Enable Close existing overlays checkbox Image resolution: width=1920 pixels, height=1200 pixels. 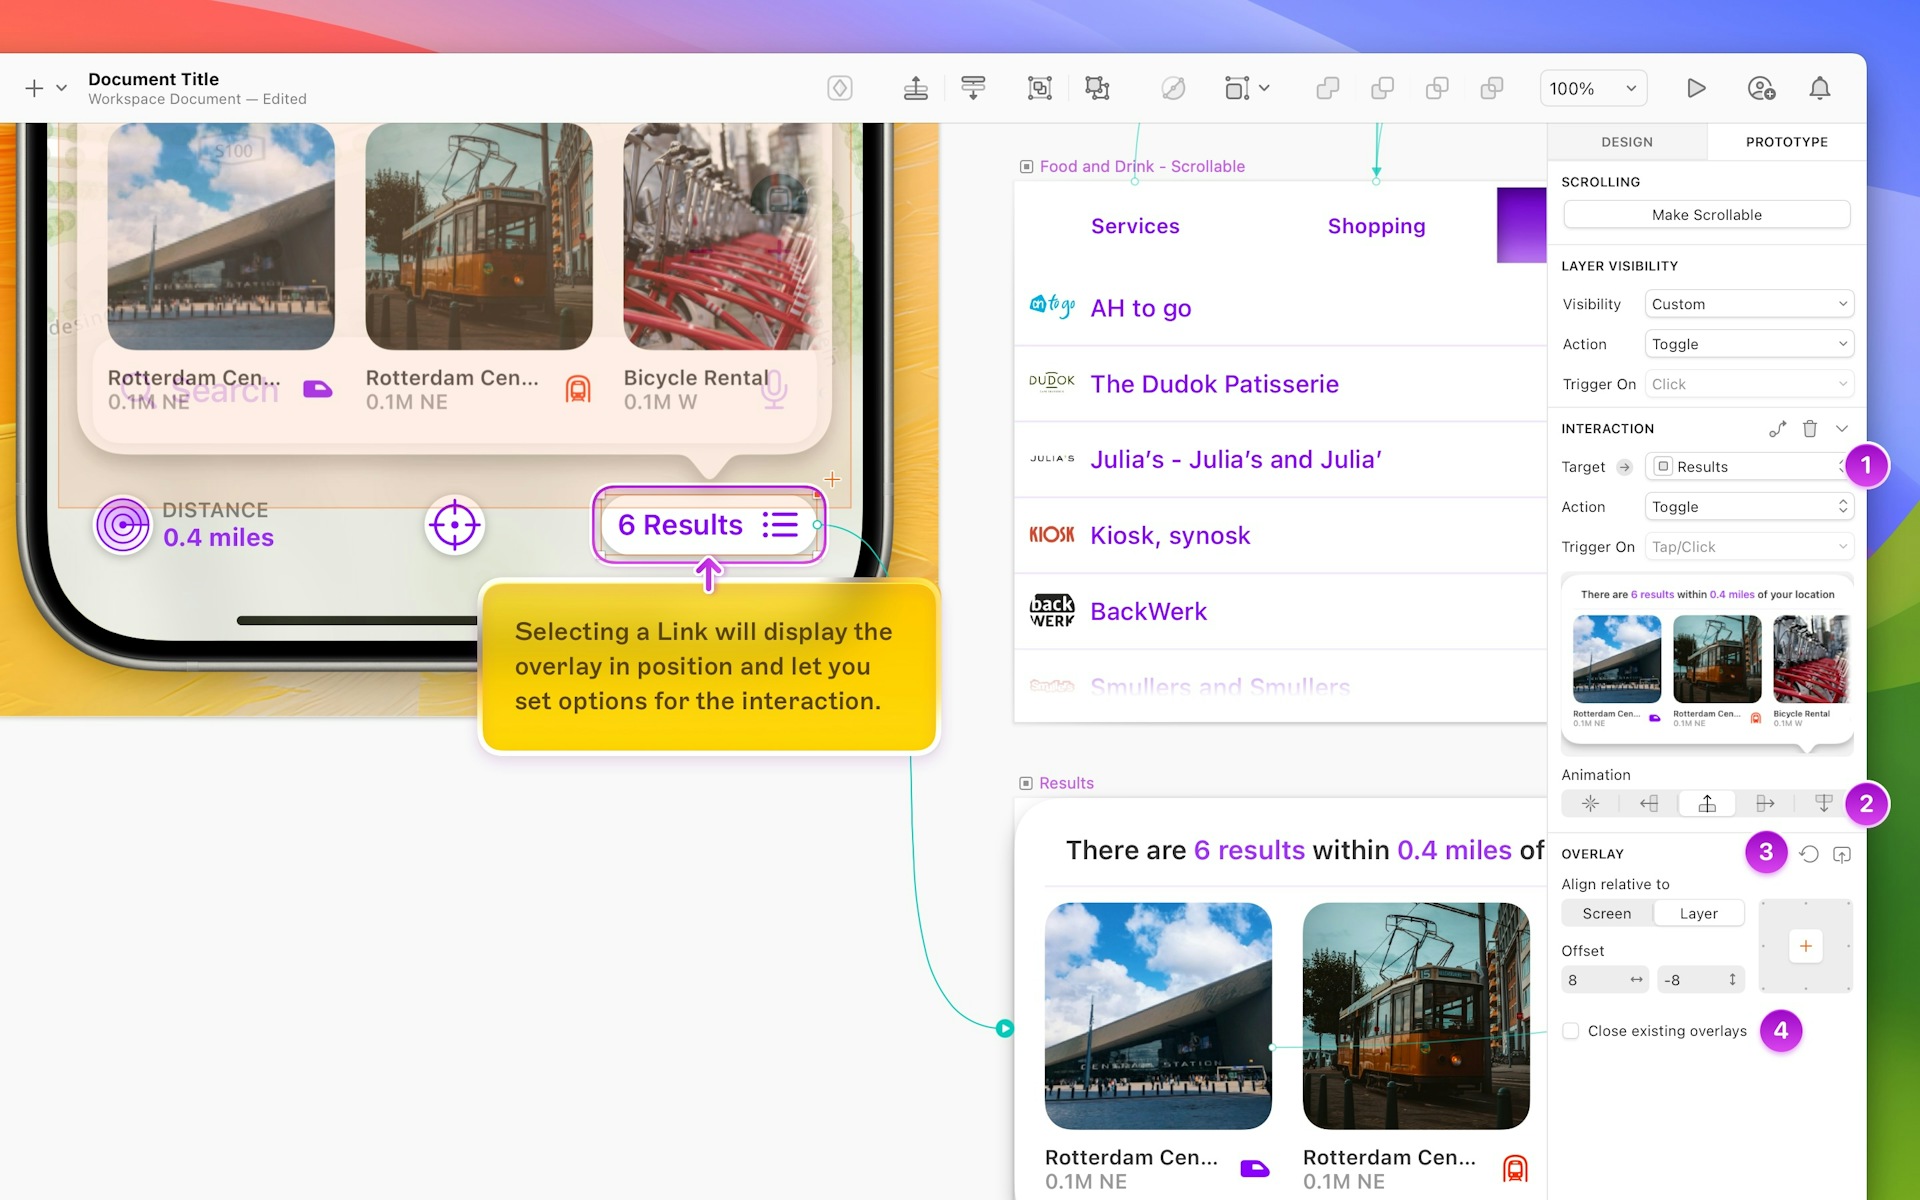[1571, 1031]
